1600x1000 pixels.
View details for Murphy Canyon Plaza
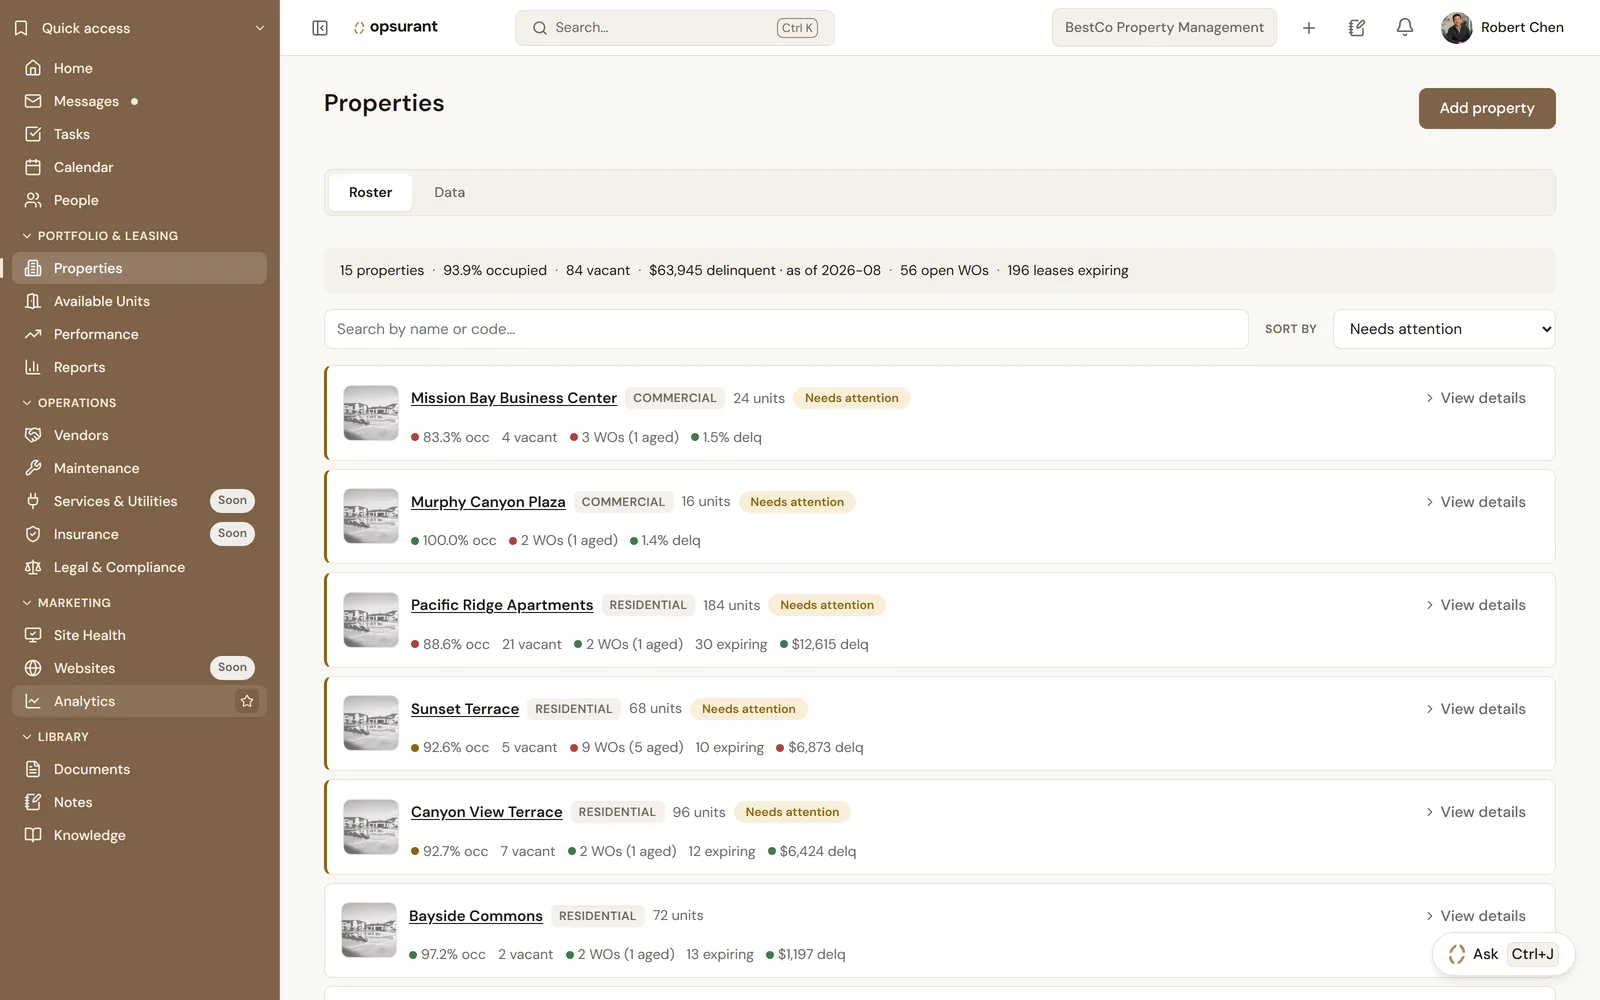(x=1476, y=502)
